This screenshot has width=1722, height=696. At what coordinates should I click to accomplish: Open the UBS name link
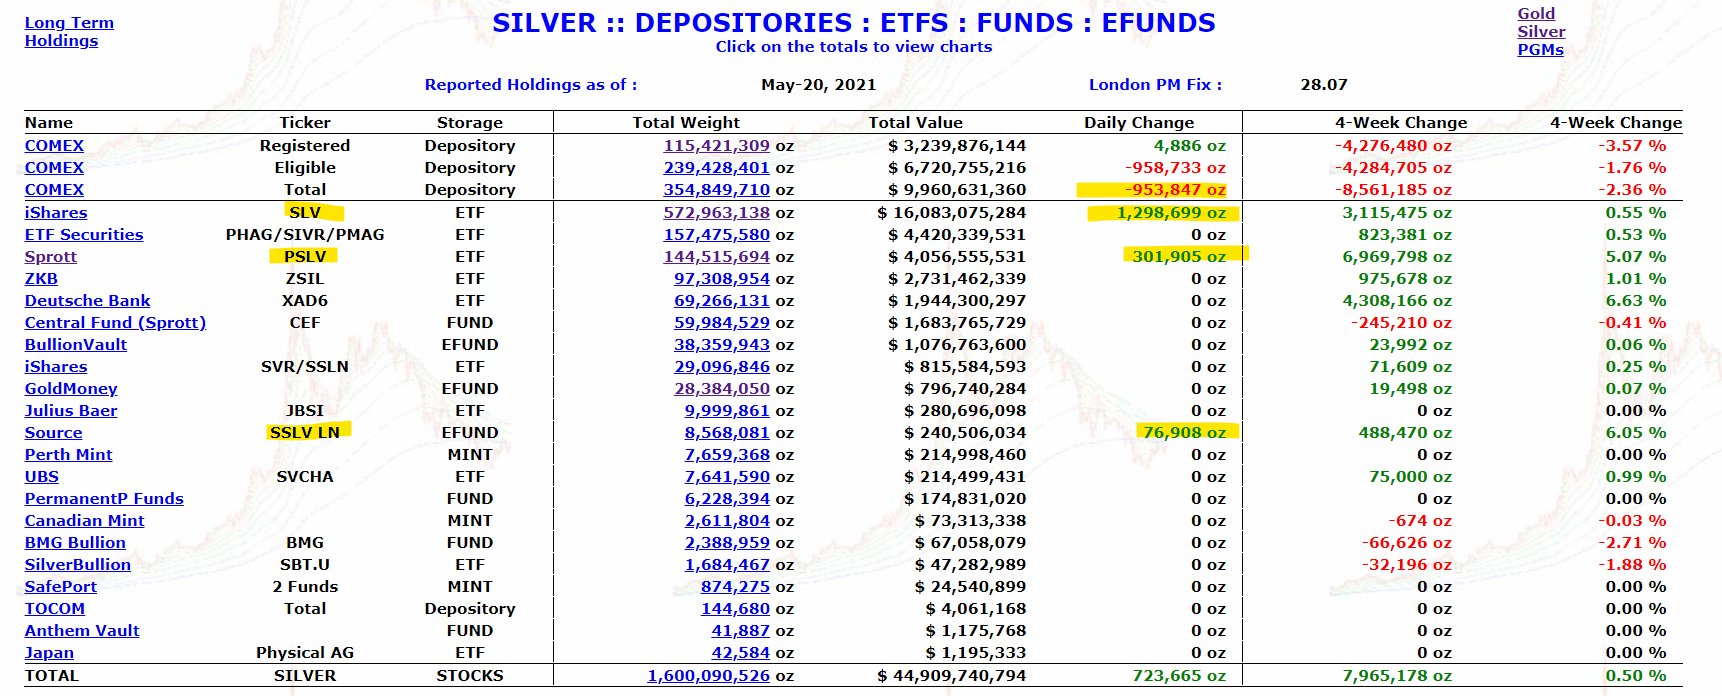(x=42, y=477)
